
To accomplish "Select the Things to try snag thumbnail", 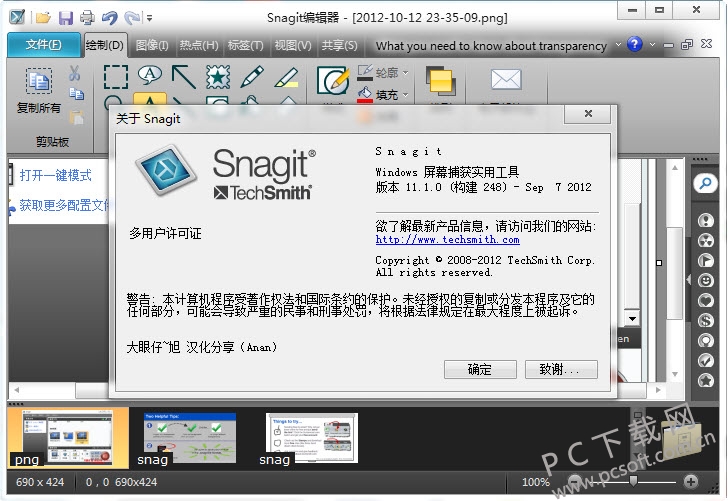I will tap(312, 438).
